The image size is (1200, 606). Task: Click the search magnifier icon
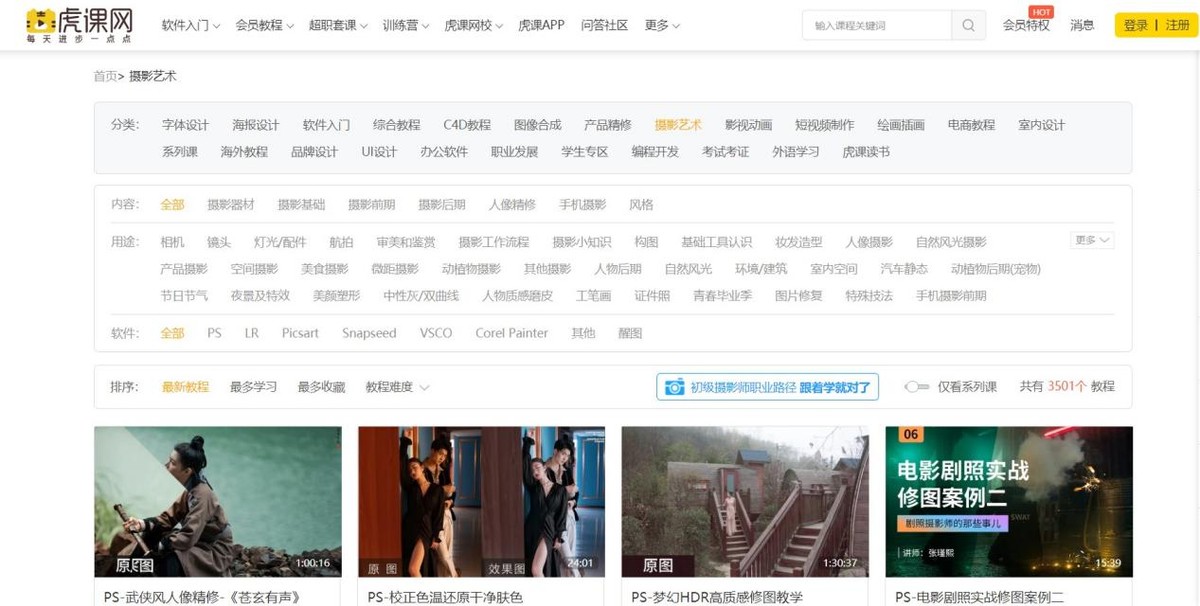pyautogui.click(x=966, y=24)
